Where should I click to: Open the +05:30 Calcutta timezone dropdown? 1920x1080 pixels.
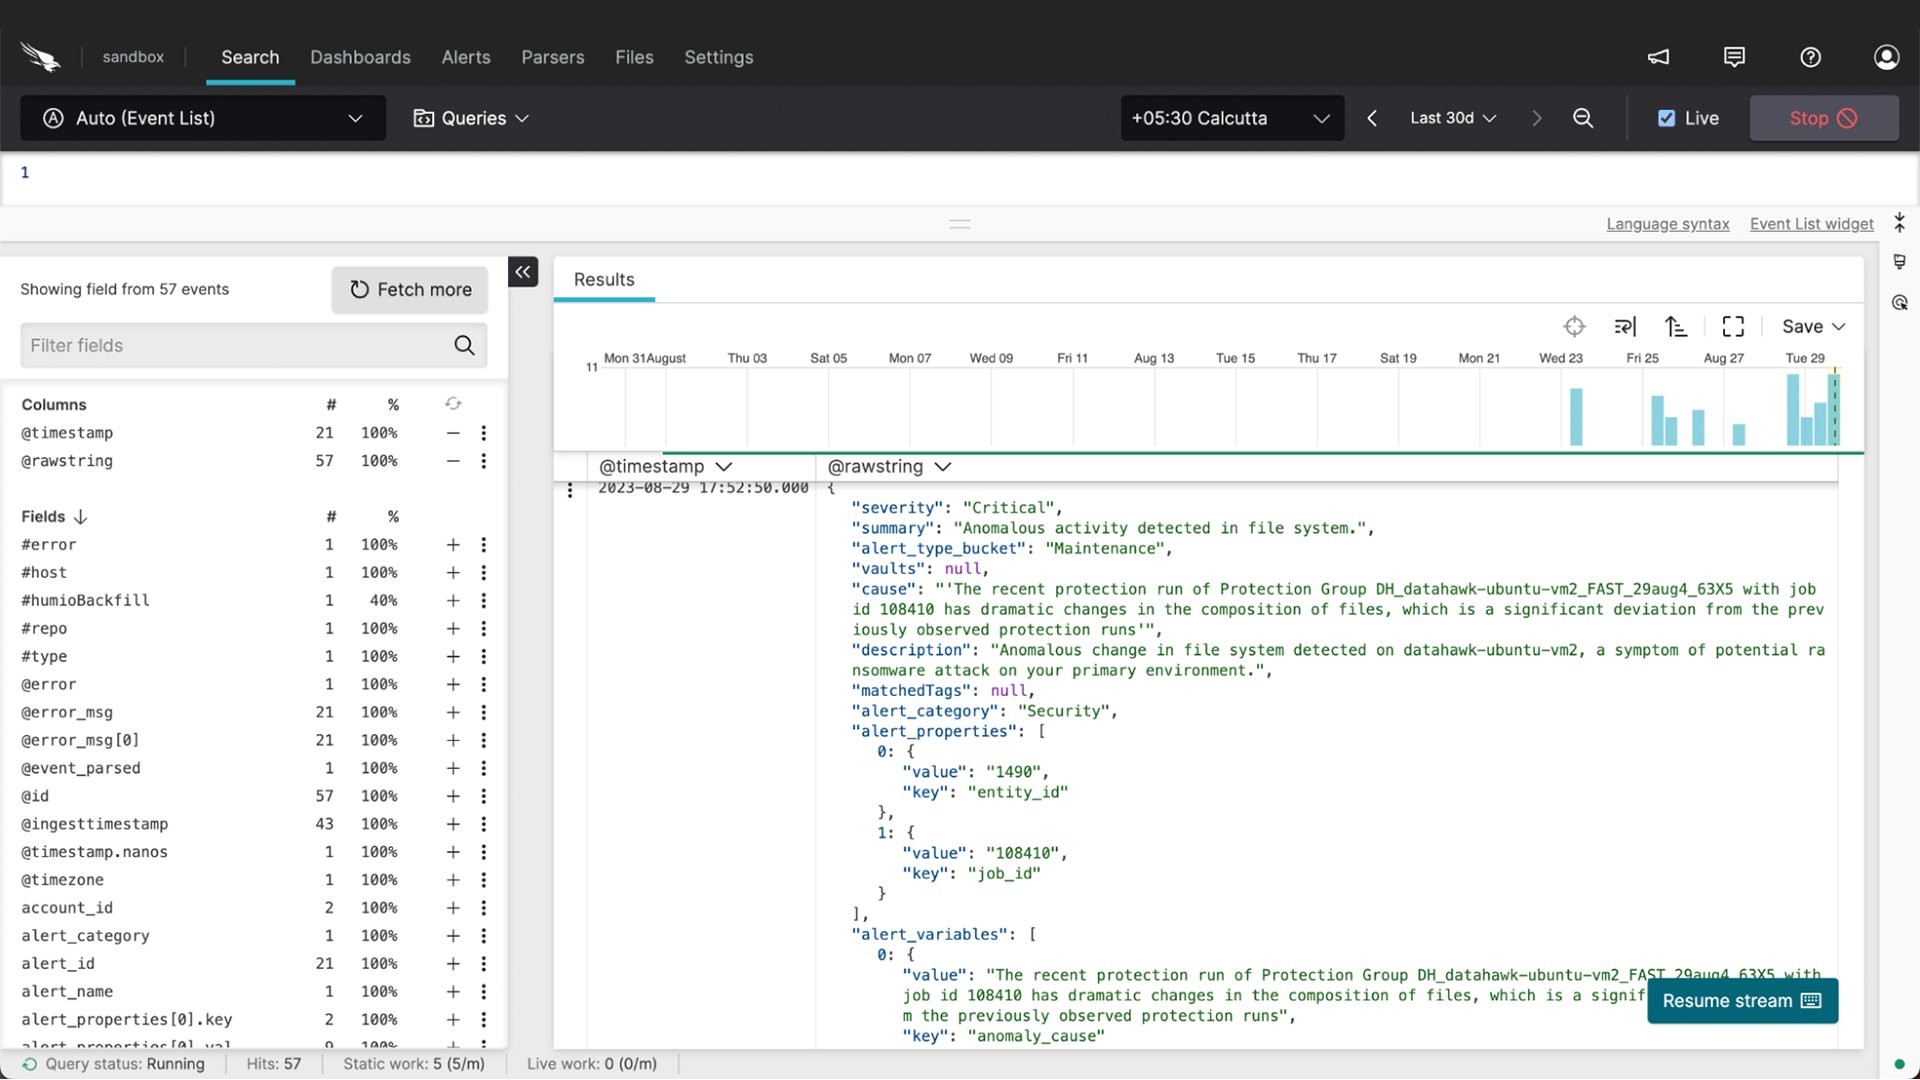tap(1231, 118)
